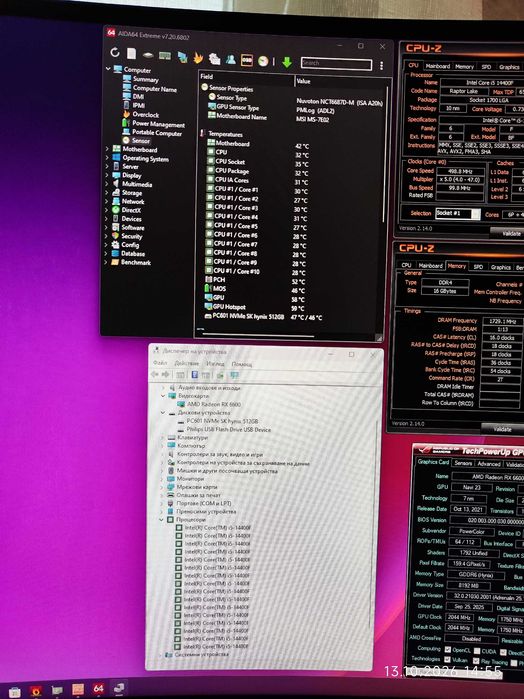Image resolution: width=524 pixels, height=699 pixels.
Task: Open the Файл menu in Device Manager
Action: pyautogui.click(x=160, y=363)
